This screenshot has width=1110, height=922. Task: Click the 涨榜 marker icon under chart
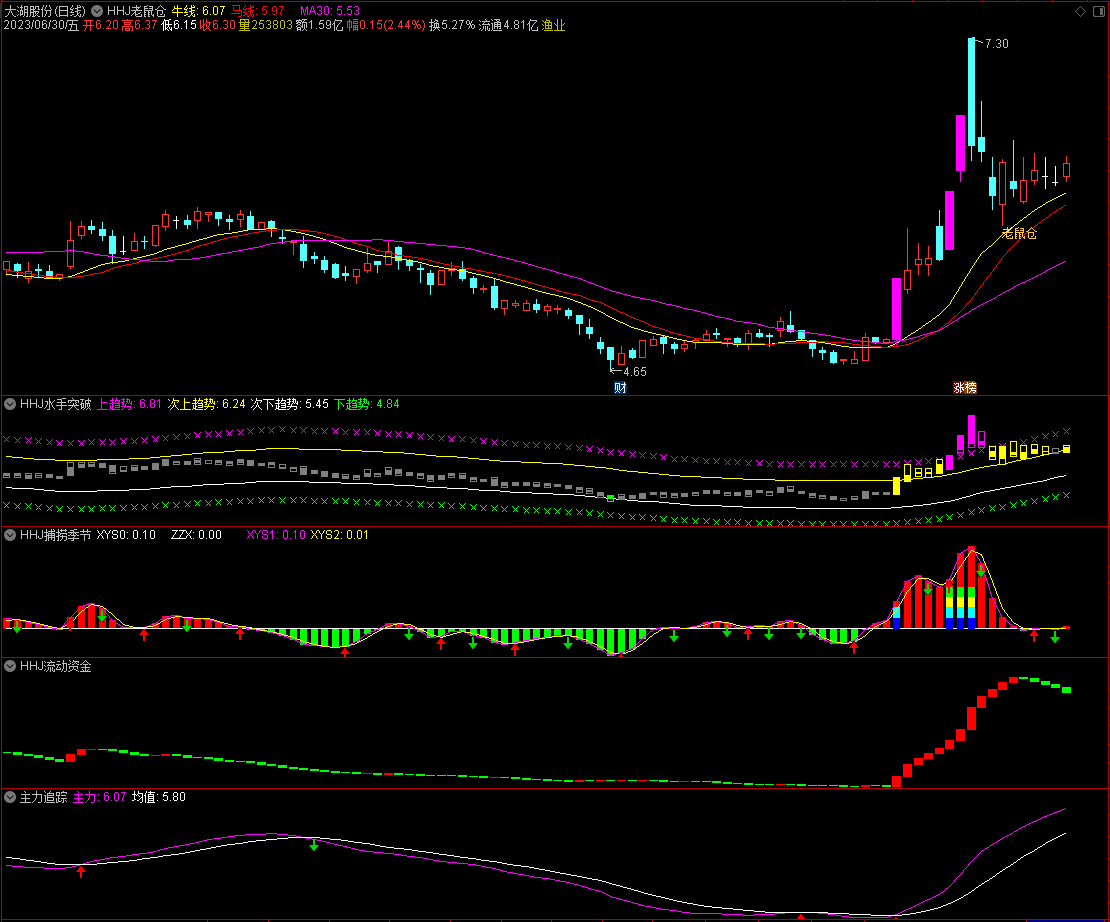click(x=964, y=387)
